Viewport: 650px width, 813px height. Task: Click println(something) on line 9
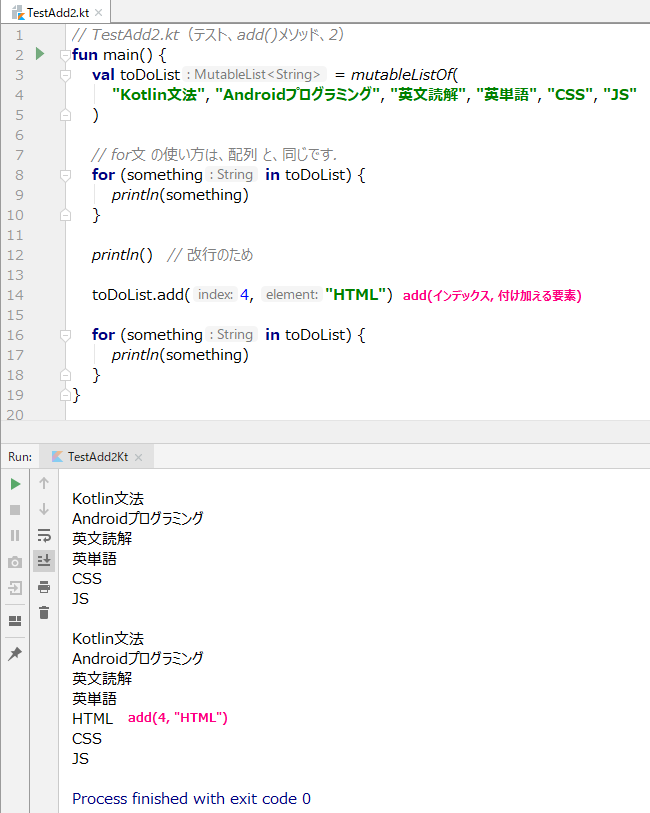pos(180,195)
